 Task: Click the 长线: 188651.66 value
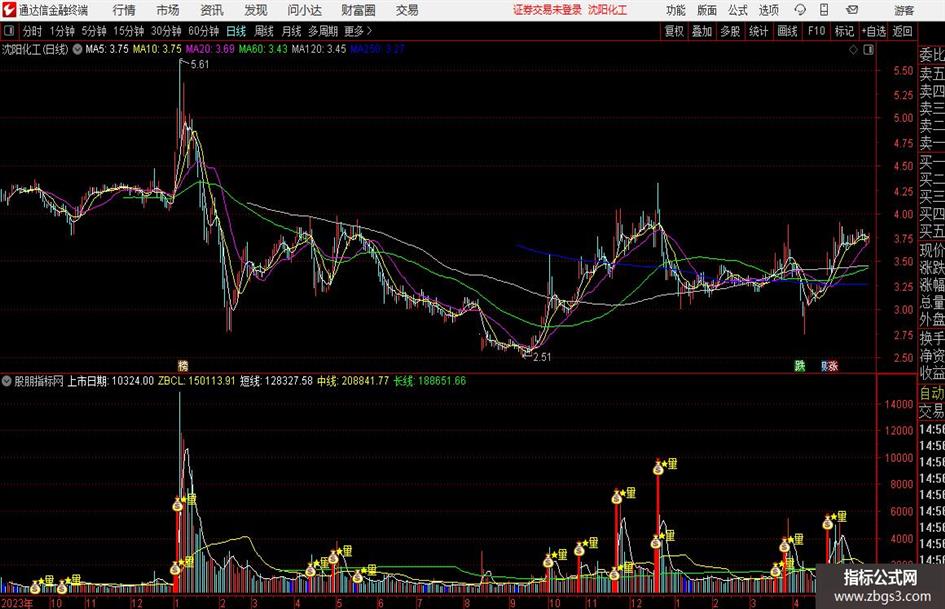[x=430, y=381]
